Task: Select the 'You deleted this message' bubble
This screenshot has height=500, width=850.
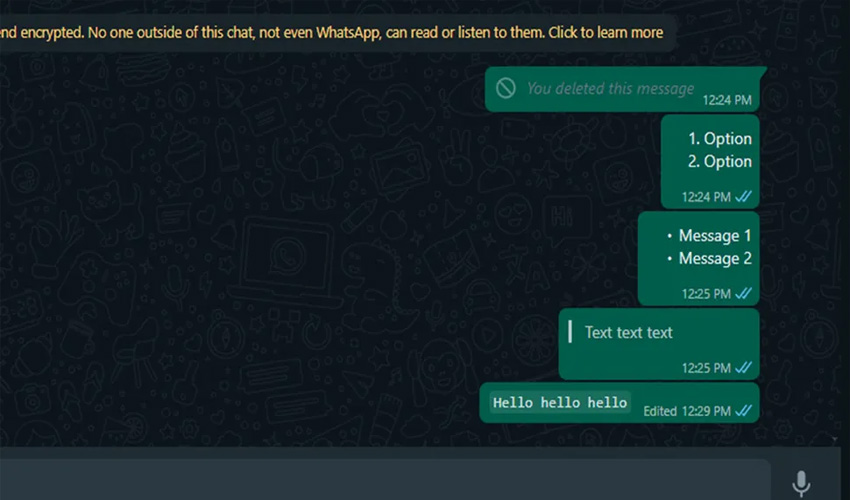Action: coord(624,89)
